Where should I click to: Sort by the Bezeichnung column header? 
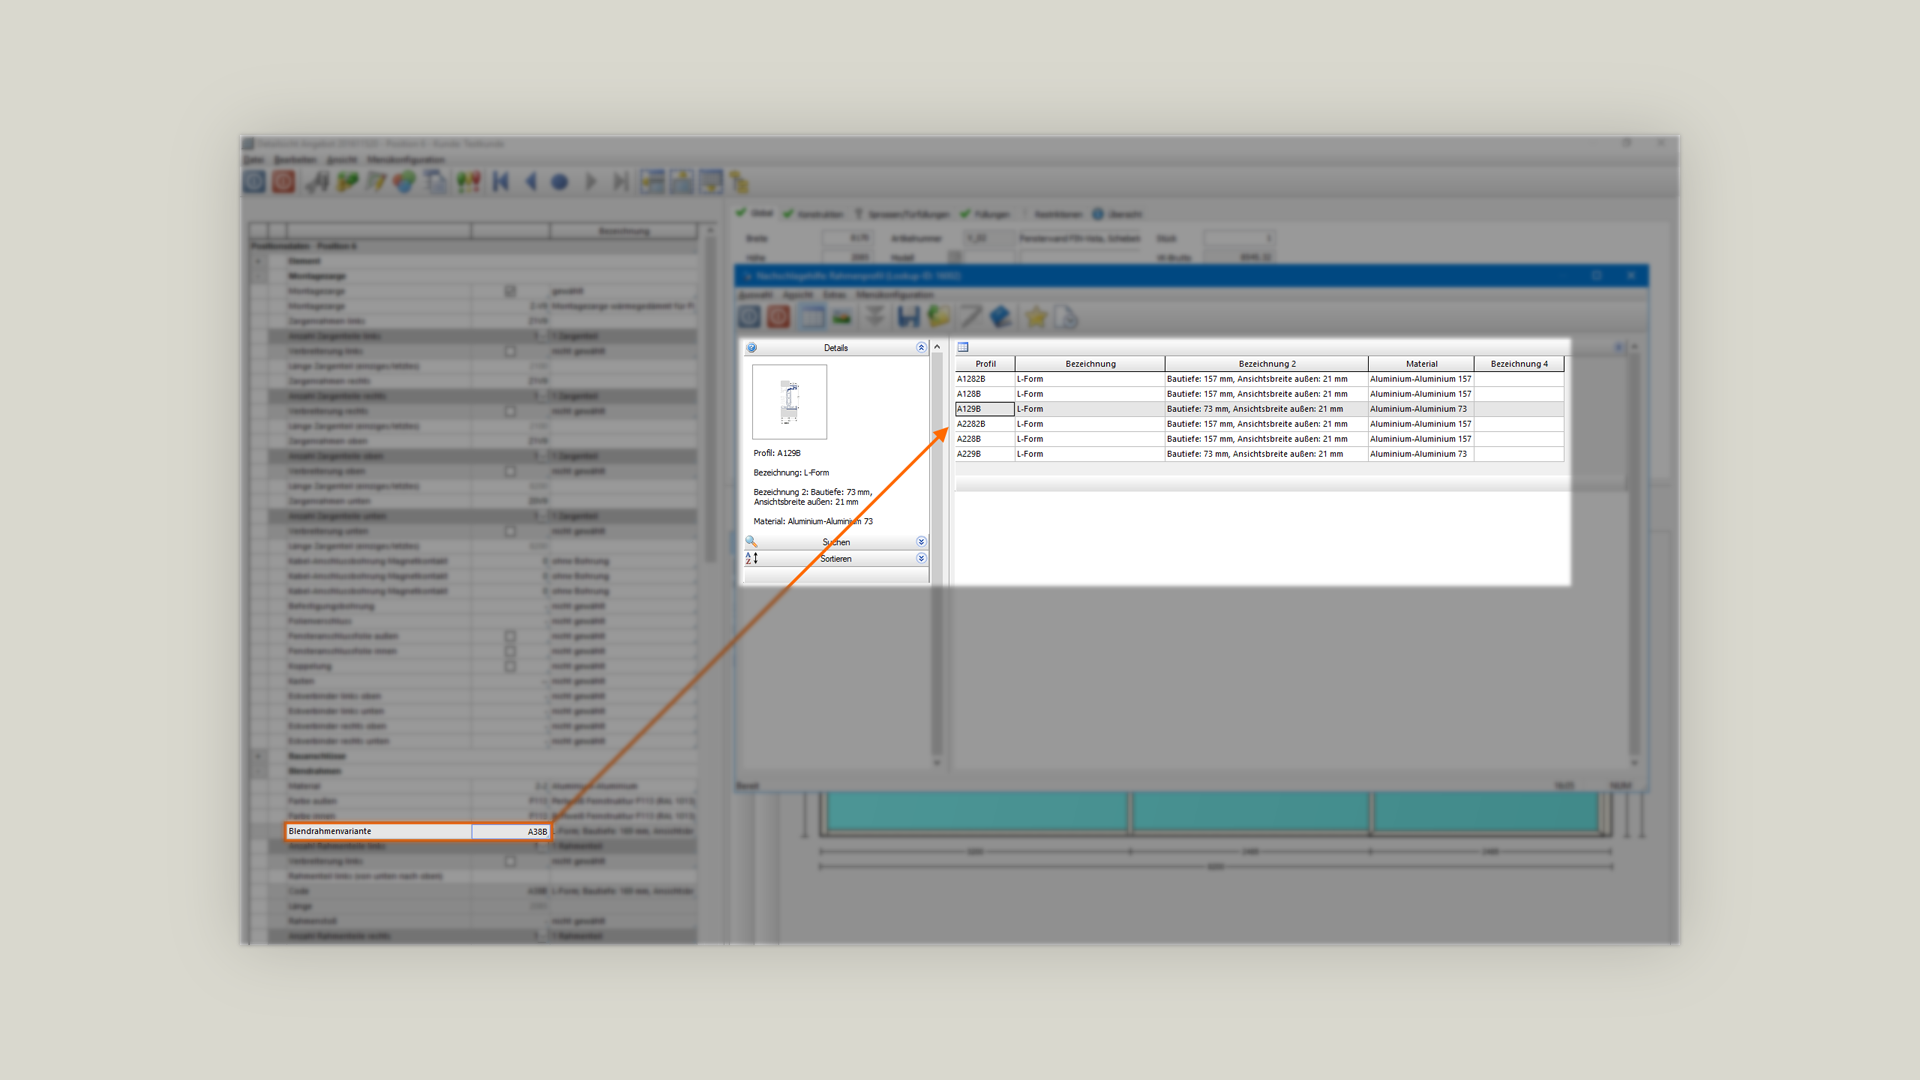point(1090,364)
